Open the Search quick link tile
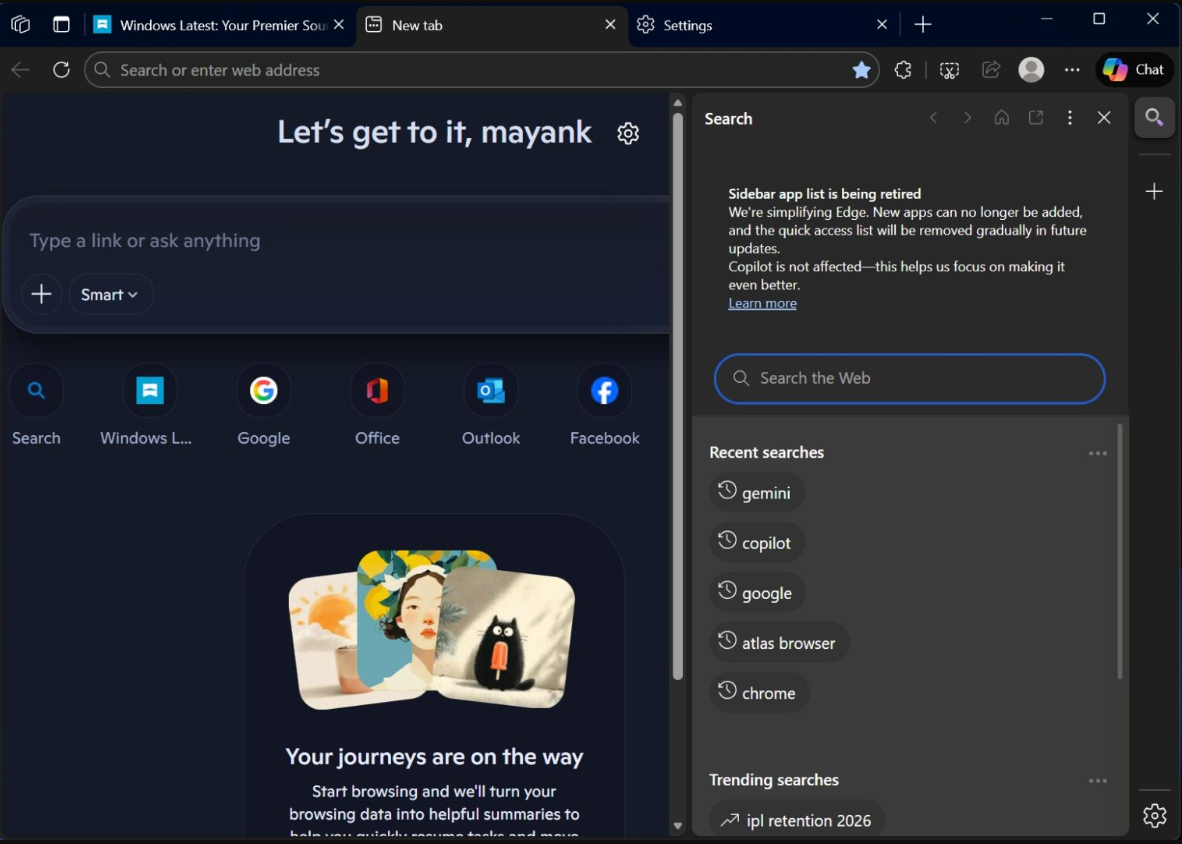Screen dimensions: 1182x844 tap(36, 405)
